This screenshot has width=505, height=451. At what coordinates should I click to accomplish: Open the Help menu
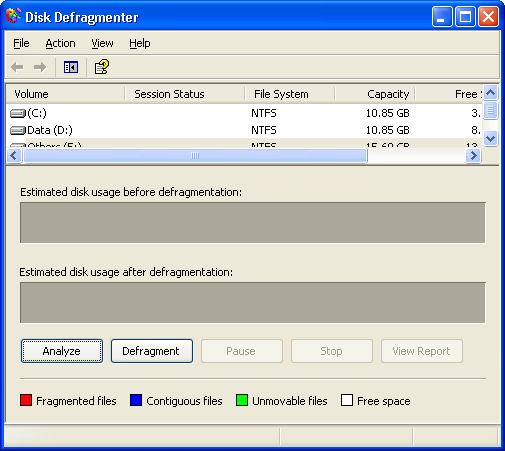point(140,43)
